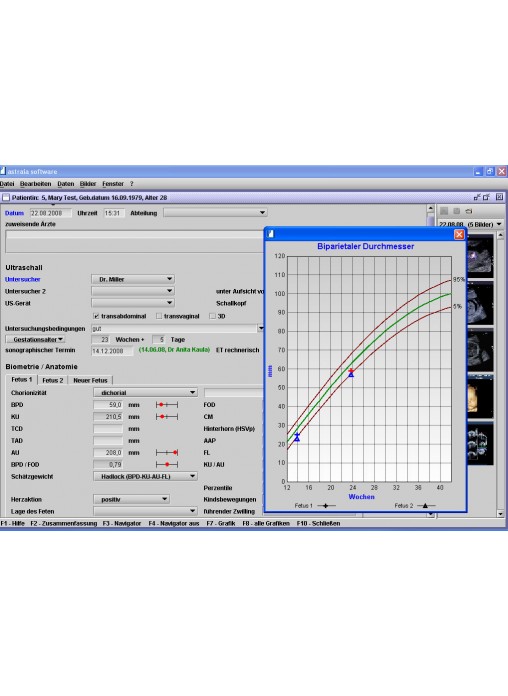
Task: Expand the Untersuchungsbedingungen combo box arrow
Action: [x=261, y=328]
